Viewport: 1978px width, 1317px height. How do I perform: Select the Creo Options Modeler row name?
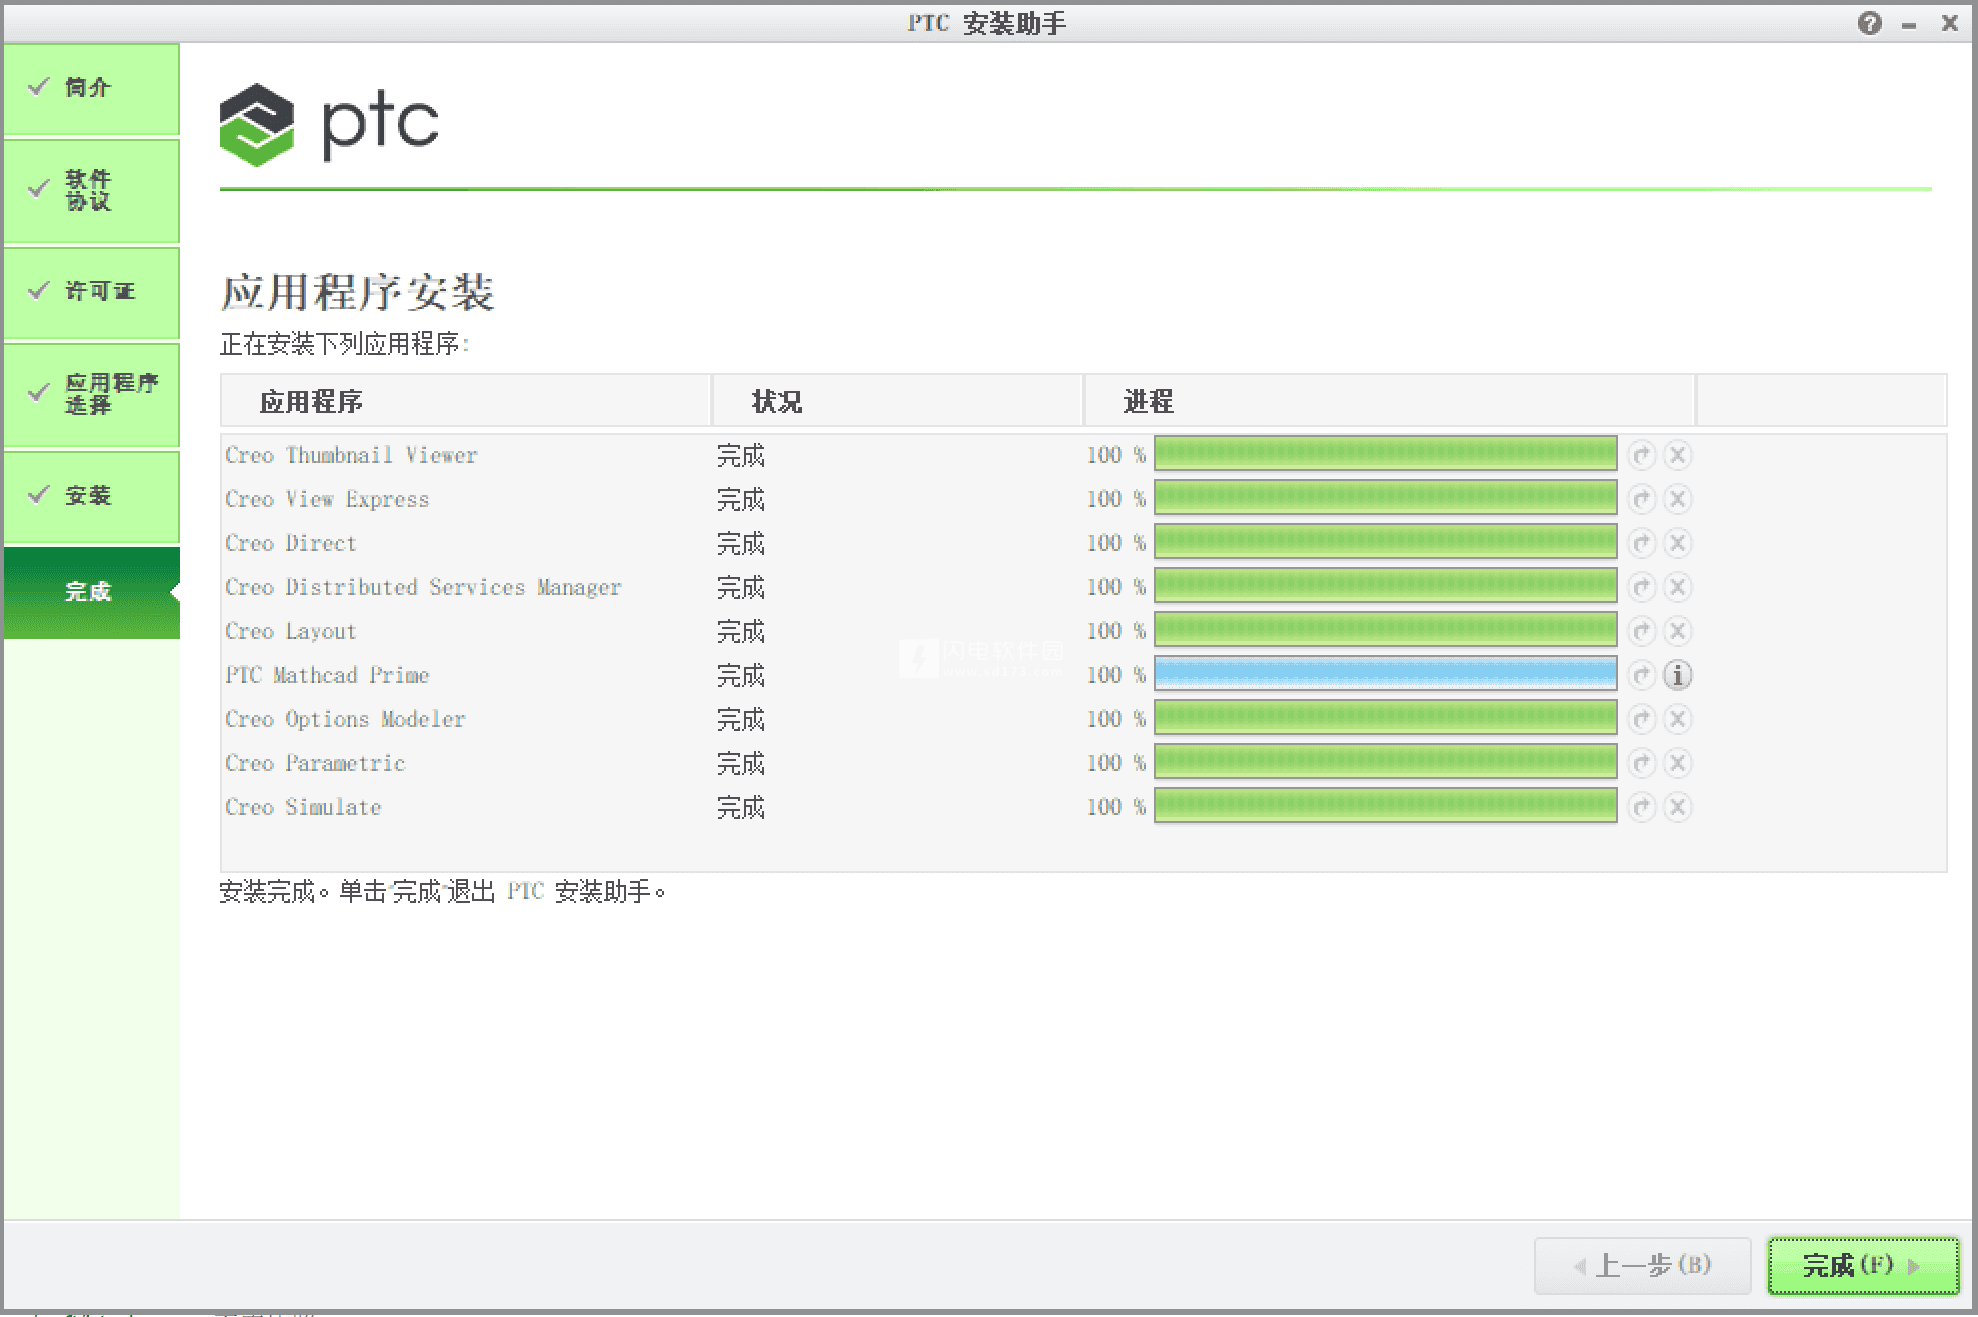coord(345,719)
